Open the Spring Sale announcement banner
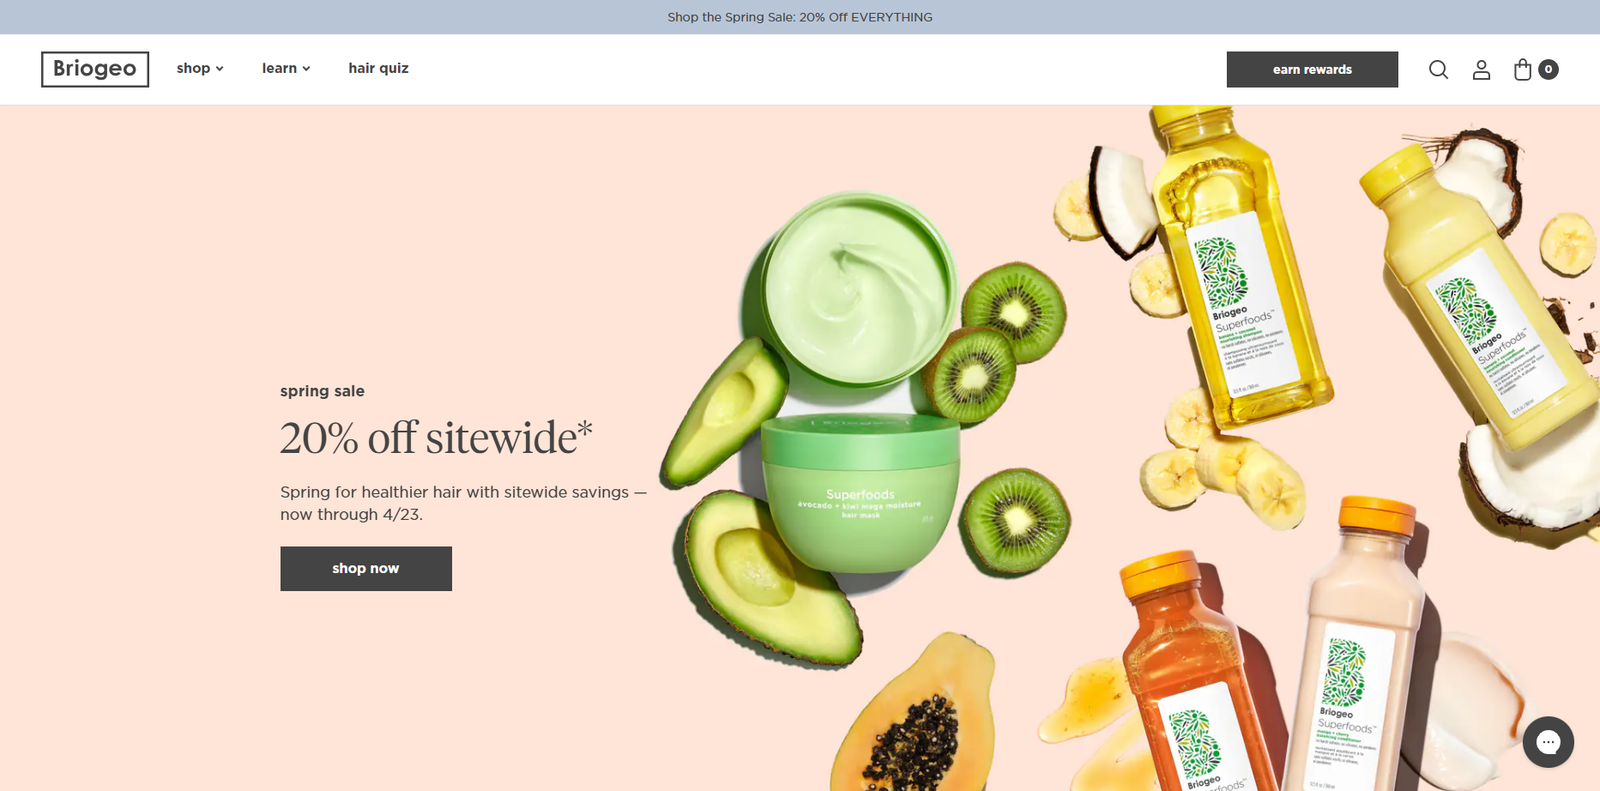 (800, 17)
